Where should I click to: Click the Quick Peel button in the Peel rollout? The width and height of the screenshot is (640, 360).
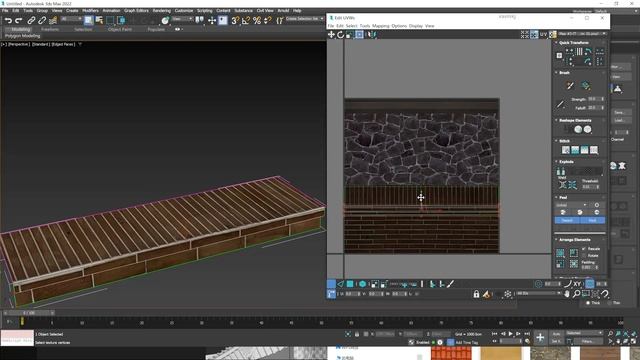point(563,212)
